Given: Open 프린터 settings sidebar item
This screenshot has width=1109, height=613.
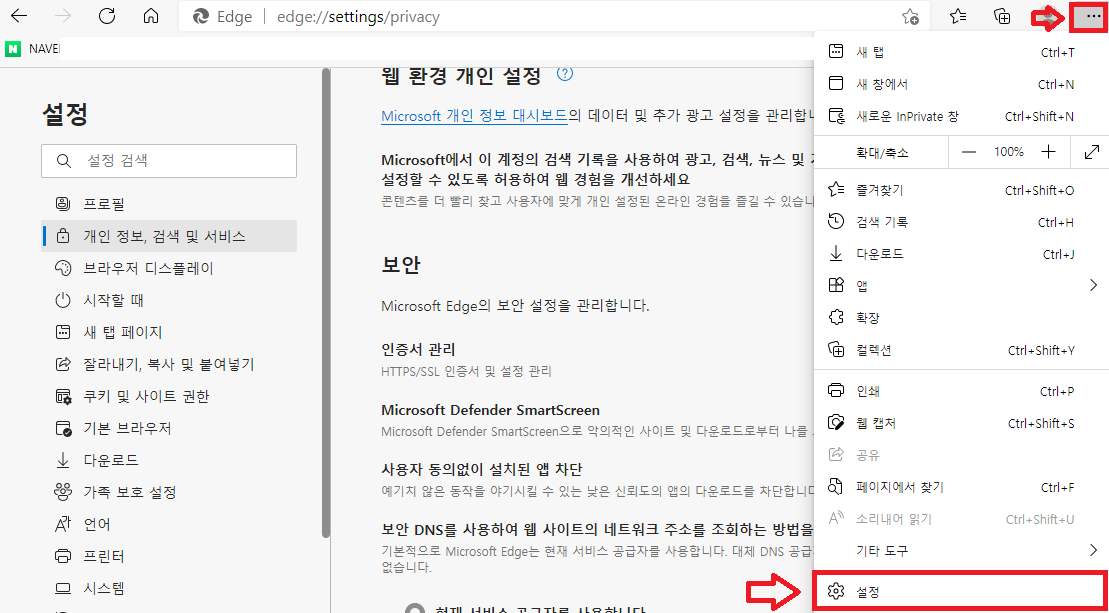Looking at the screenshot, I should tap(169, 556).
